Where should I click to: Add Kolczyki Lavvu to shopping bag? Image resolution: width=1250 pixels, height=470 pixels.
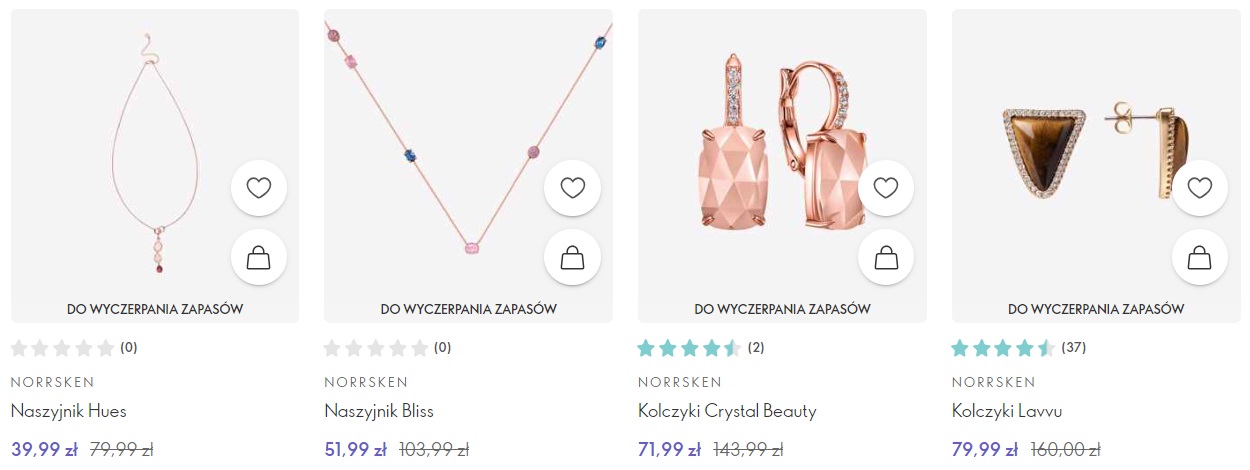click(1200, 257)
